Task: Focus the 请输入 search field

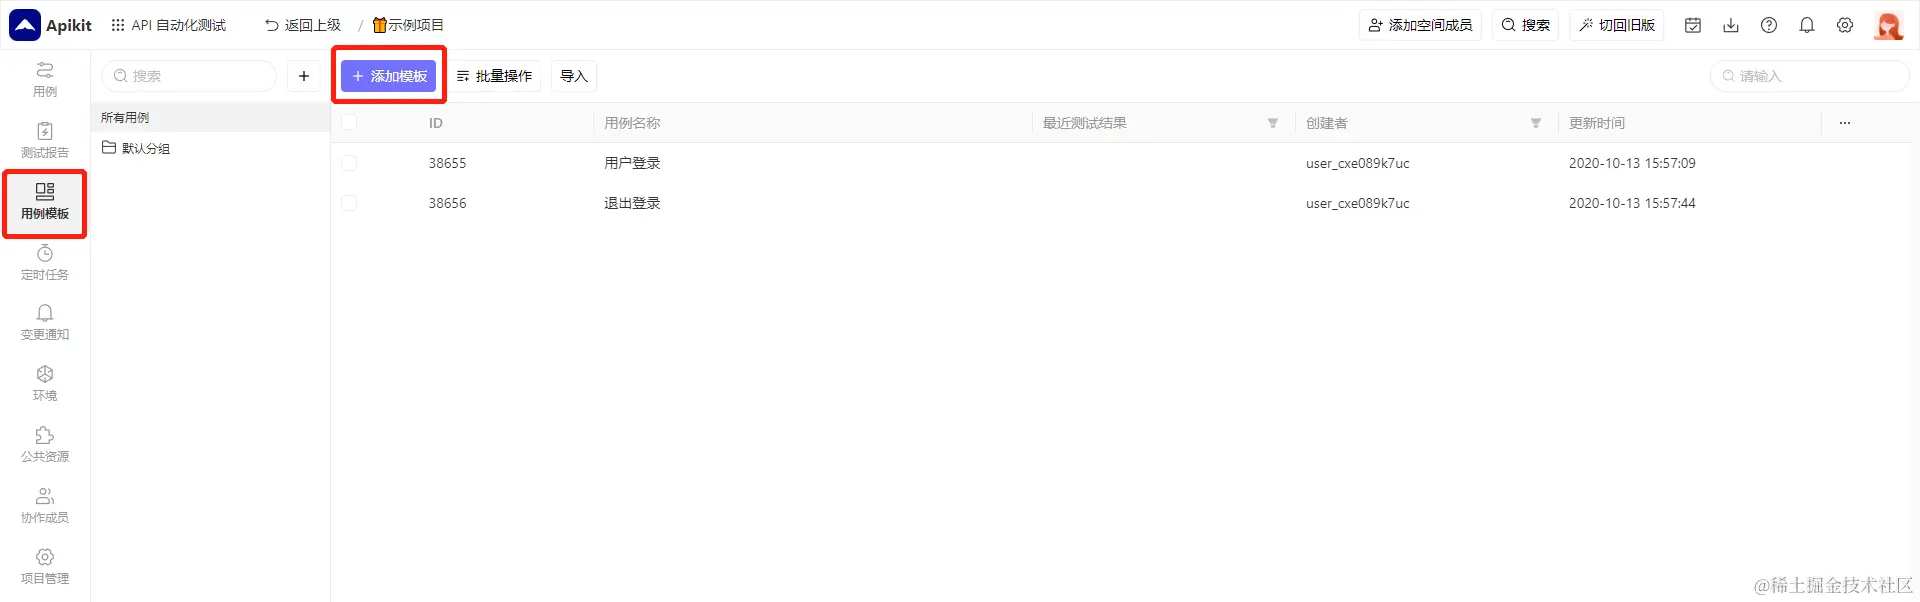Action: [1810, 76]
